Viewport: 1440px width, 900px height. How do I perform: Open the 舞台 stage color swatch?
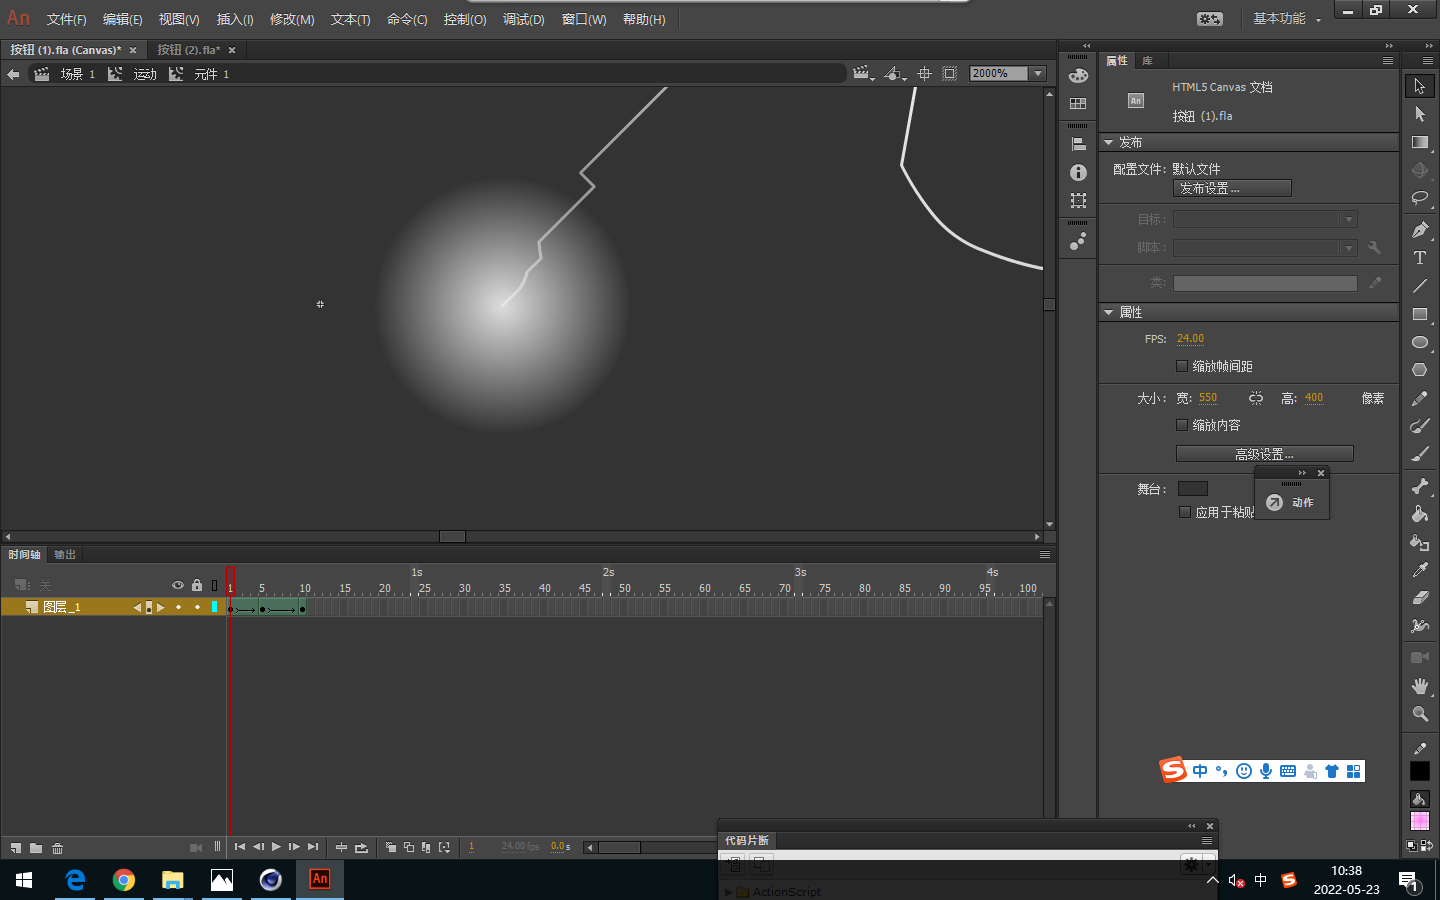[x=1192, y=489]
